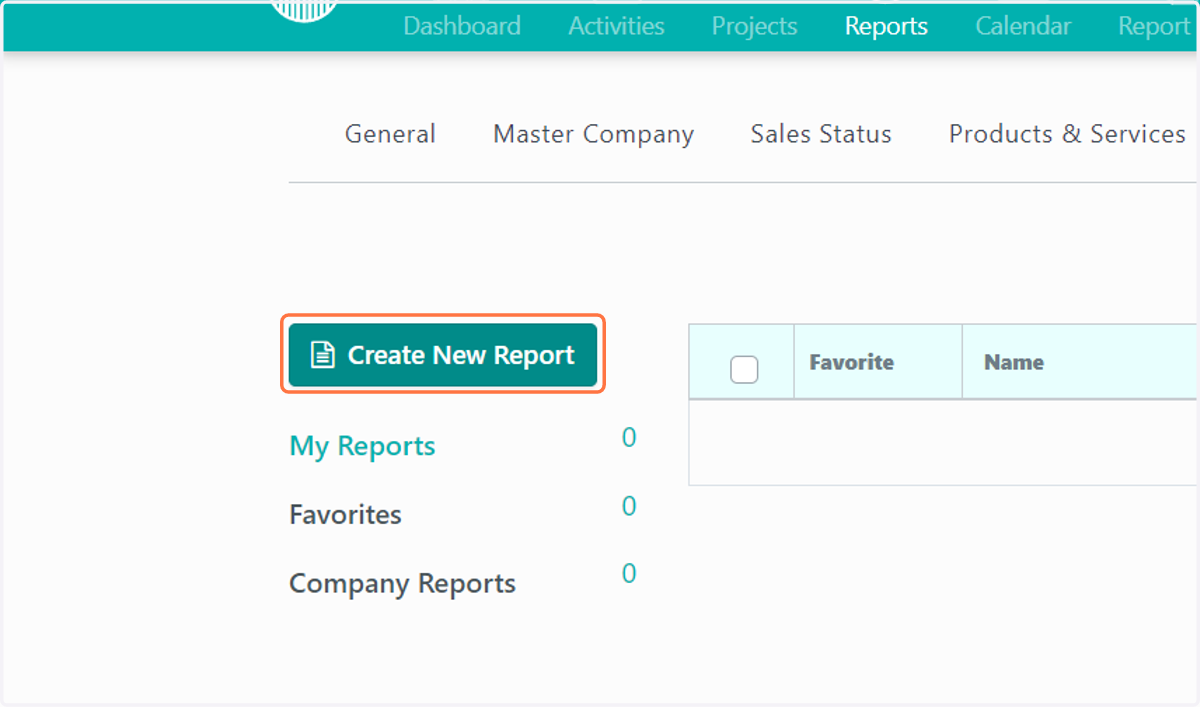The image size is (1200, 707).
Task: Open the Projects navigation item
Action: [754, 26]
